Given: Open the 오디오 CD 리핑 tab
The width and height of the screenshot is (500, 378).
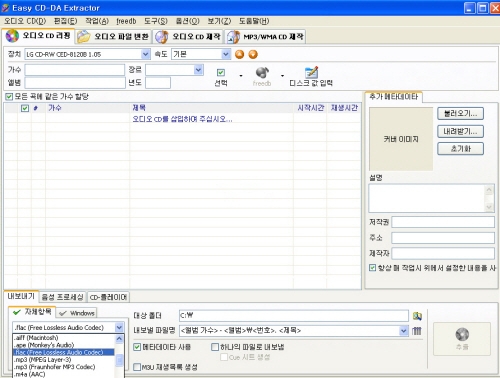Looking at the screenshot, I should coord(38,36).
